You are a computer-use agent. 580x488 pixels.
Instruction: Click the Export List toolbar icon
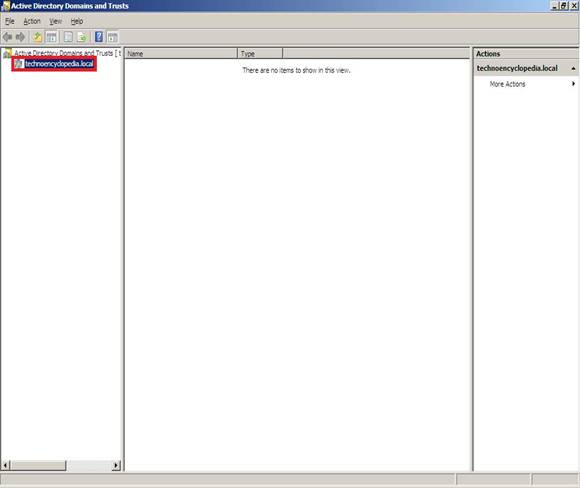pos(82,37)
